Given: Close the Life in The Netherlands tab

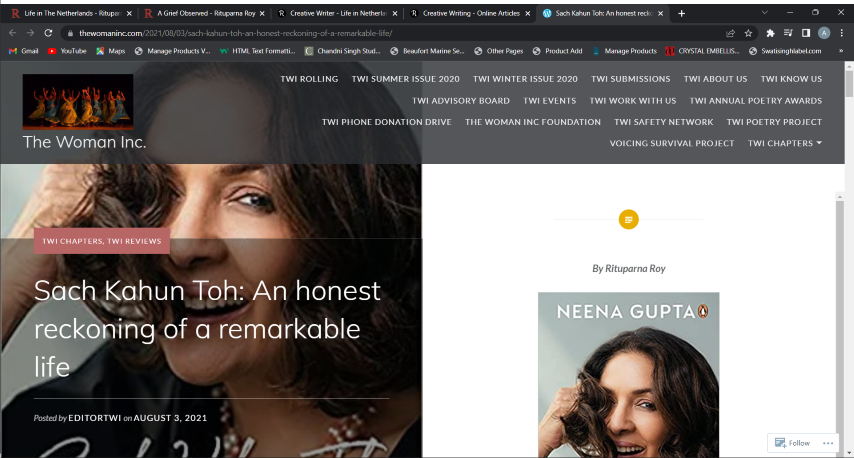Looking at the screenshot, I should click(129, 13).
